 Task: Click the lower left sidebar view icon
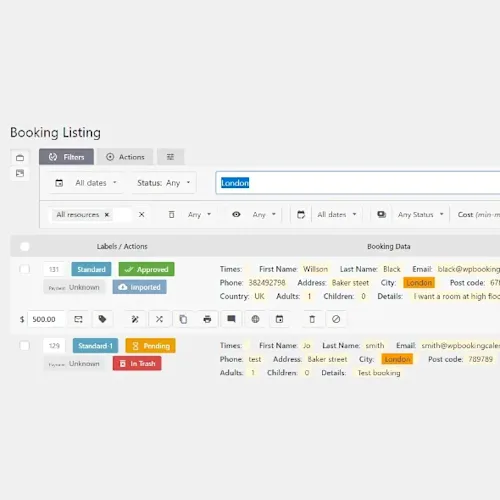[20, 173]
